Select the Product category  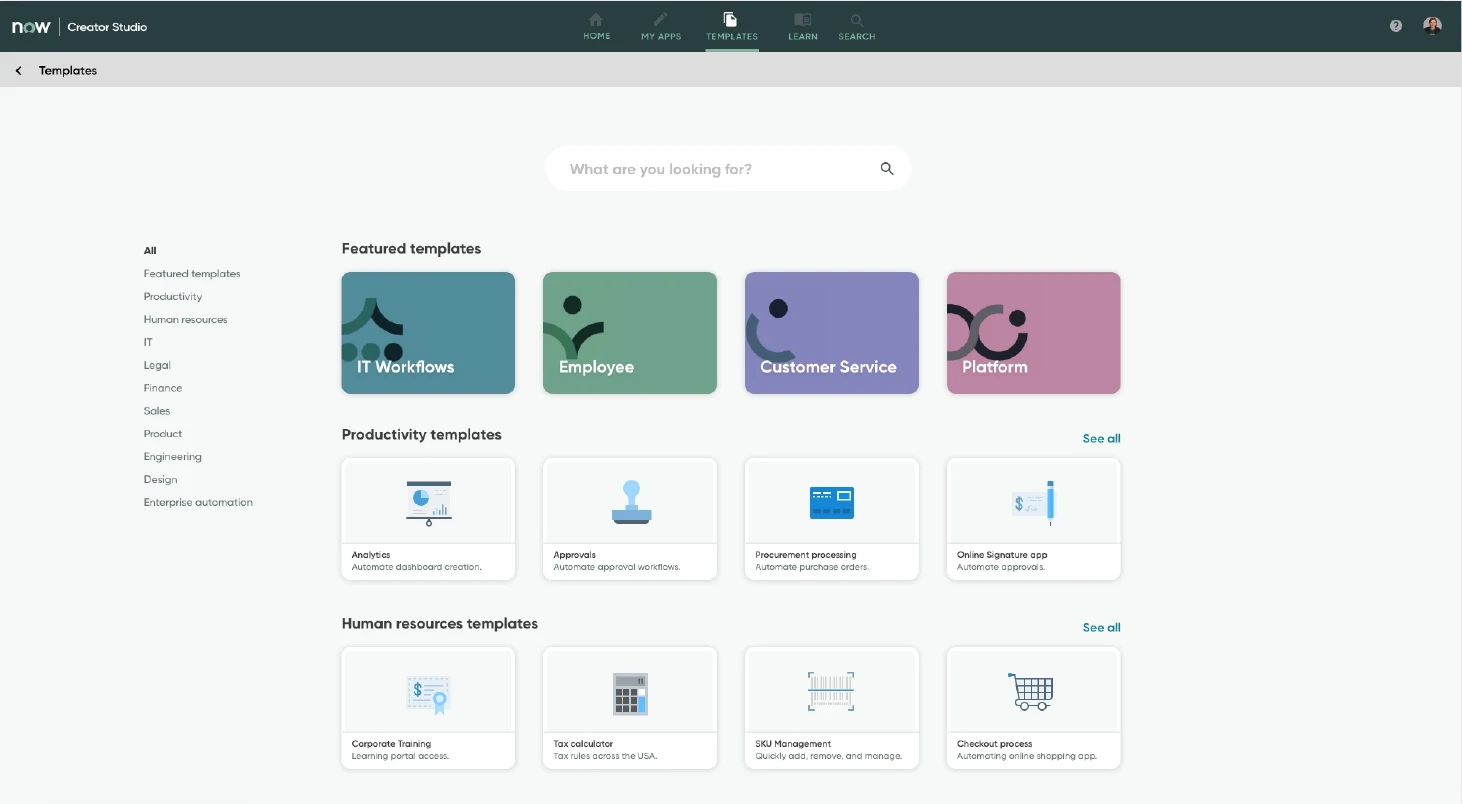[x=163, y=434]
